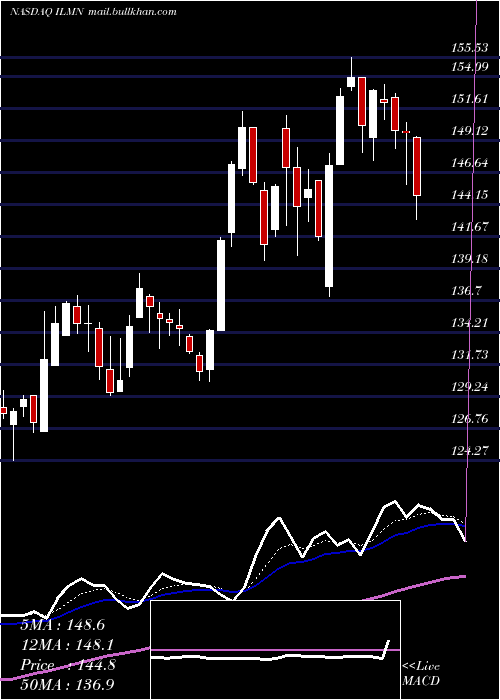Image resolution: width=500 pixels, height=700 pixels.
Task: Click the 146.64 price level label
Action: click(469, 163)
